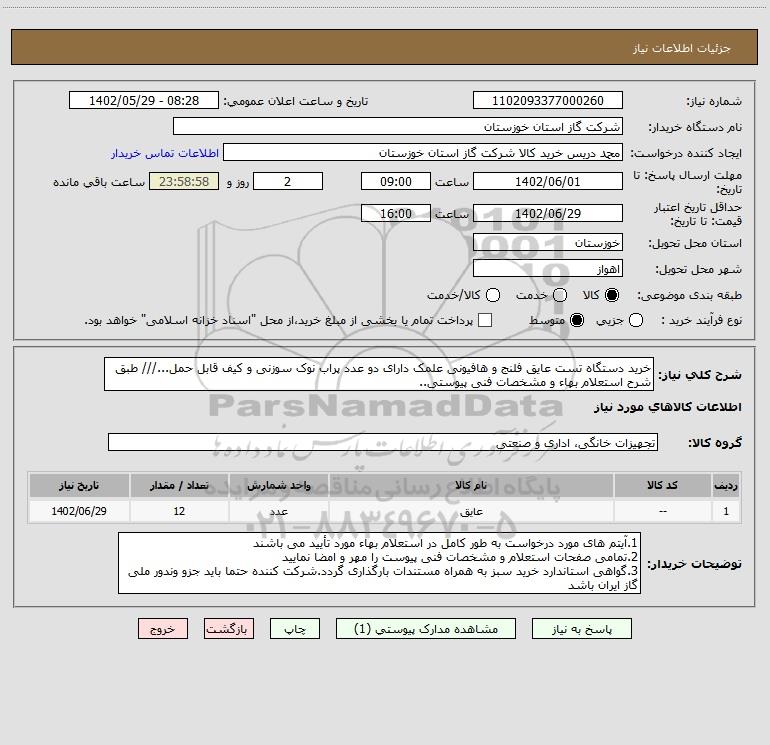Click the طبقه بندی موضوعی label
This screenshot has height=745, width=770.
(689, 296)
